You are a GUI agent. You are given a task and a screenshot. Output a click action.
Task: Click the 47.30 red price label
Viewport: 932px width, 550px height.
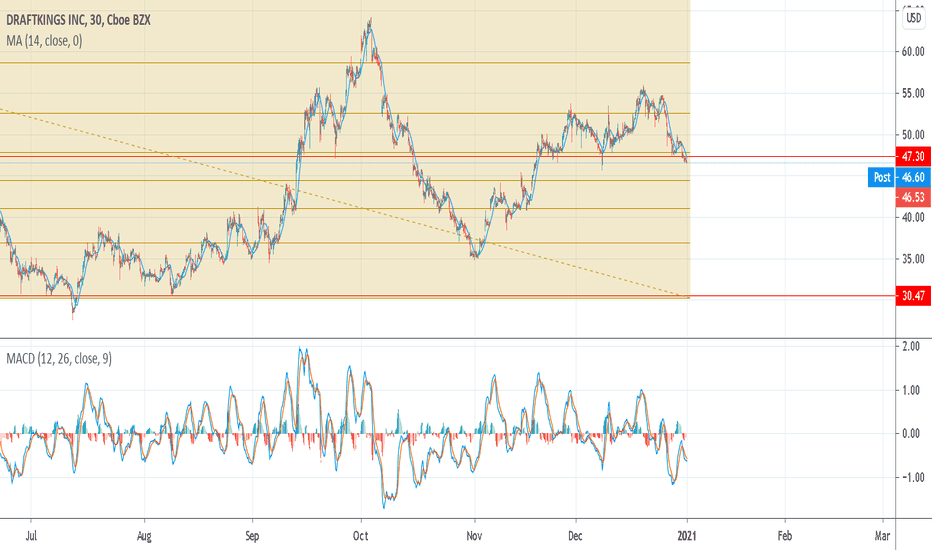(913, 156)
